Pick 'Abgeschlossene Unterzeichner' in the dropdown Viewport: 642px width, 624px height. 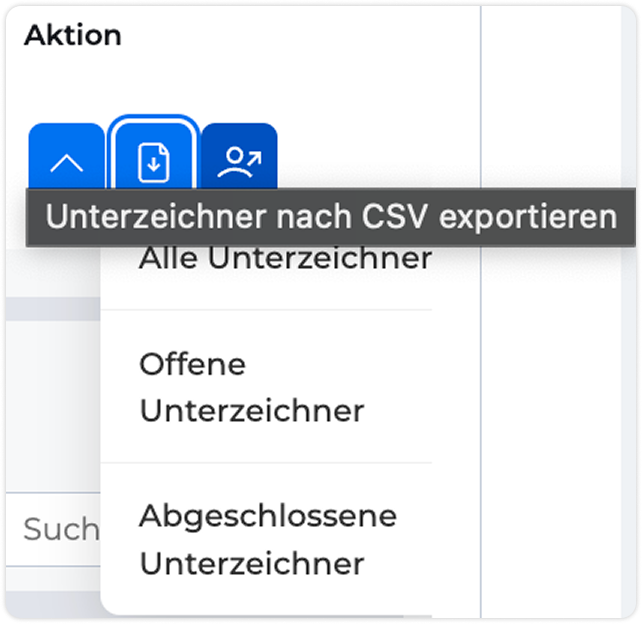point(267,540)
